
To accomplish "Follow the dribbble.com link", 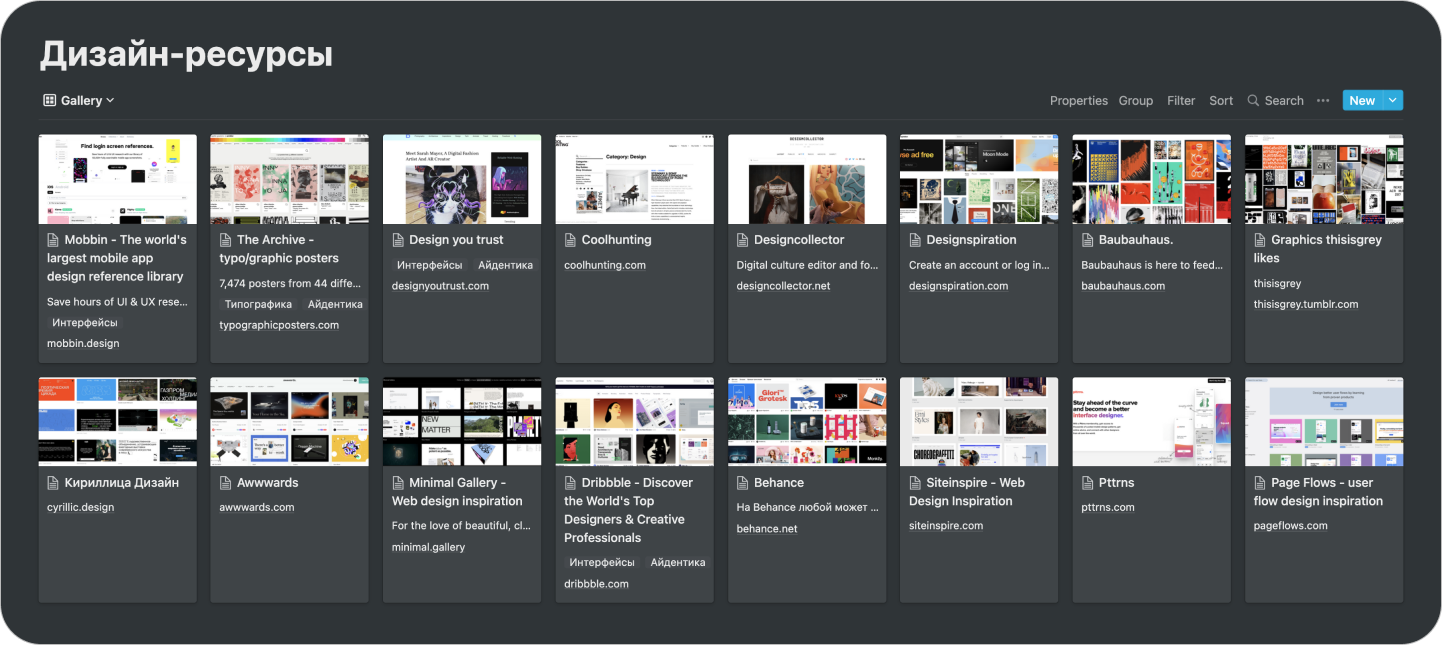I will tap(596, 584).
